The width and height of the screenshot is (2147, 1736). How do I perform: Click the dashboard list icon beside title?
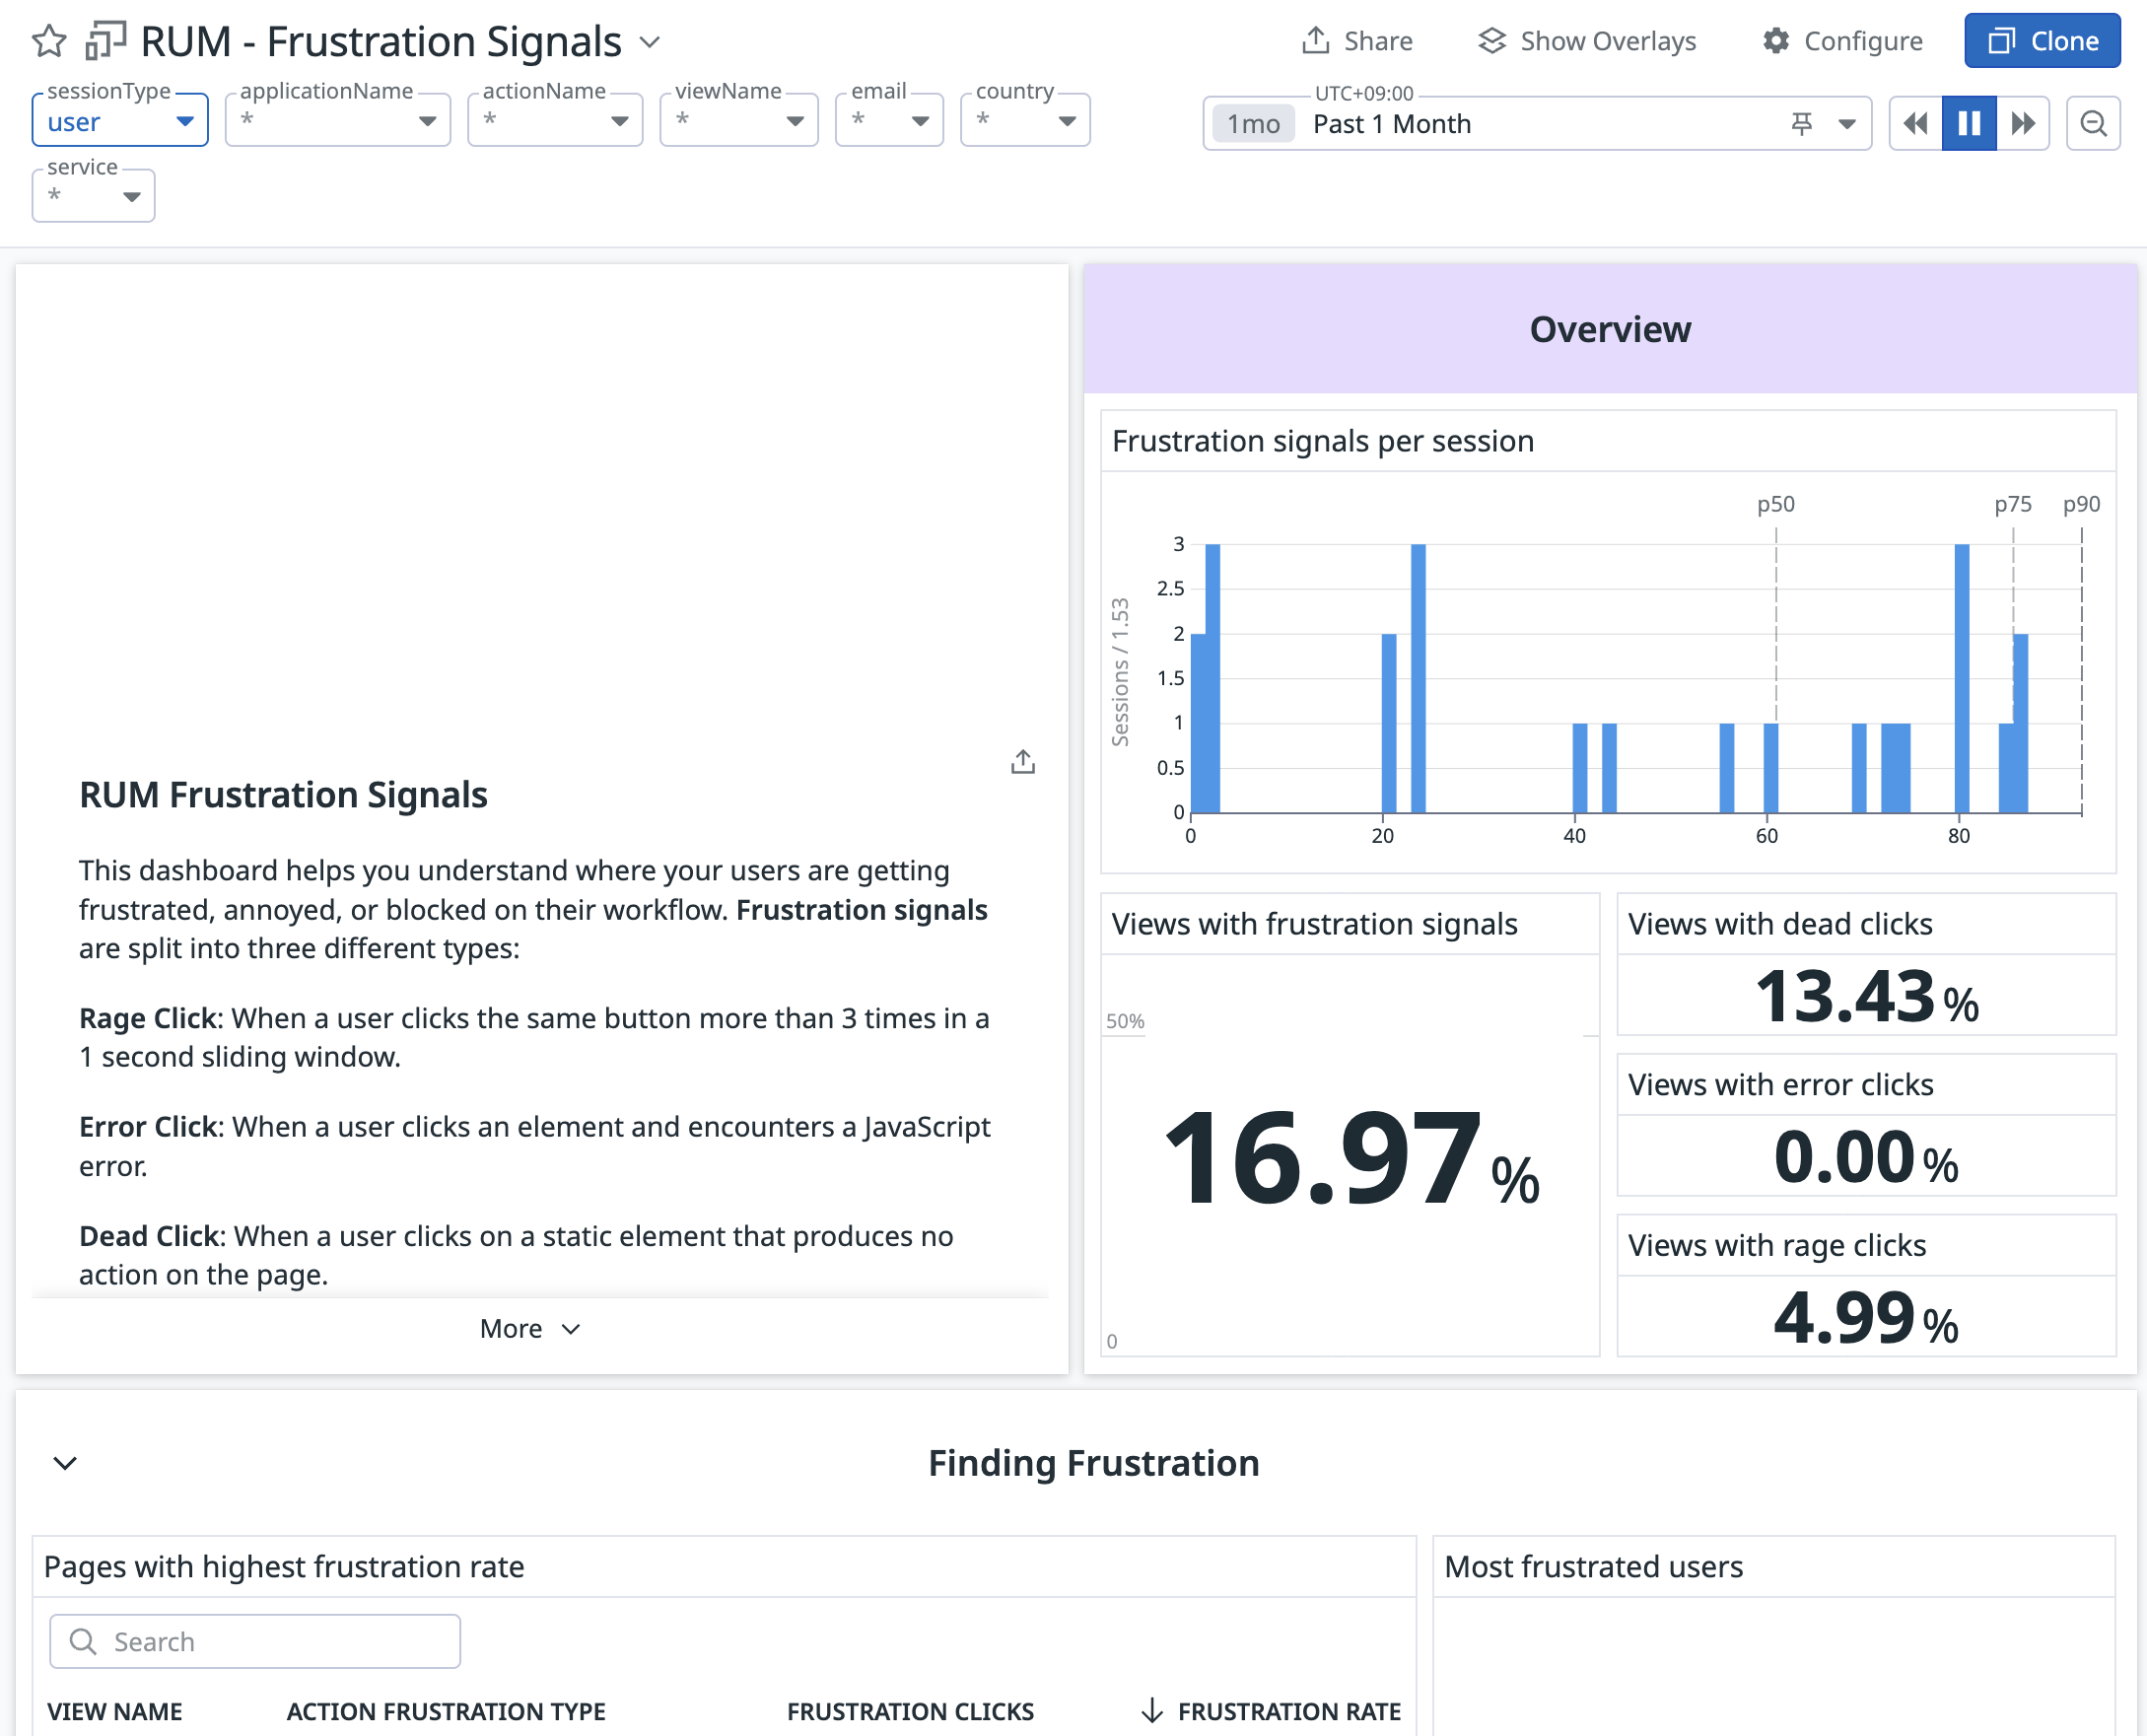coord(105,42)
